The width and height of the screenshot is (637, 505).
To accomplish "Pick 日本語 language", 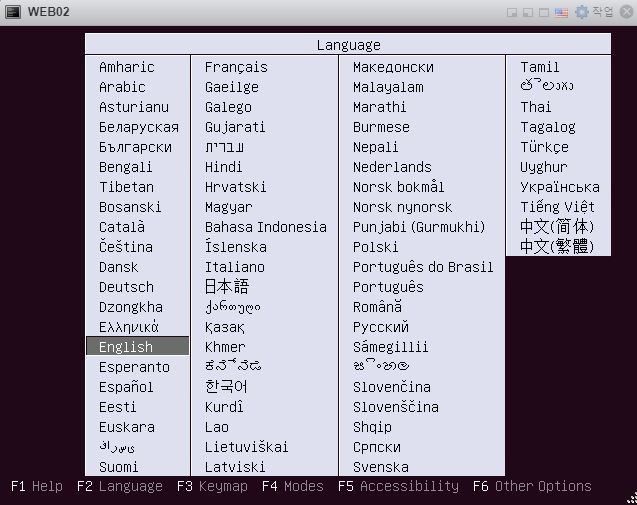I will [227, 286].
